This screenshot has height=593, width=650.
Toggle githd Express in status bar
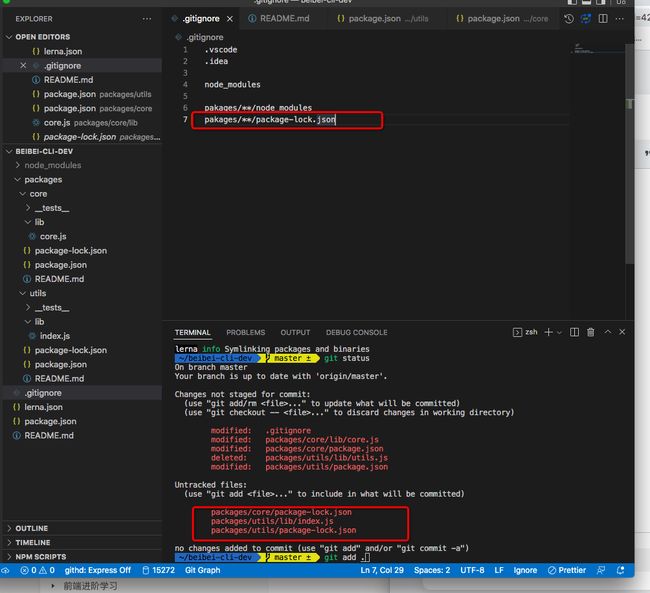(97, 570)
